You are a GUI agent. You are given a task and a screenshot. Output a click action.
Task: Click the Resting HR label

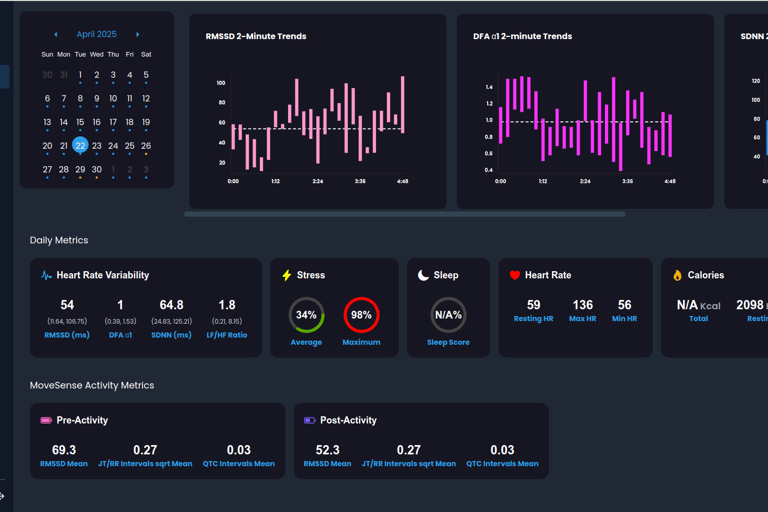click(533, 318)
